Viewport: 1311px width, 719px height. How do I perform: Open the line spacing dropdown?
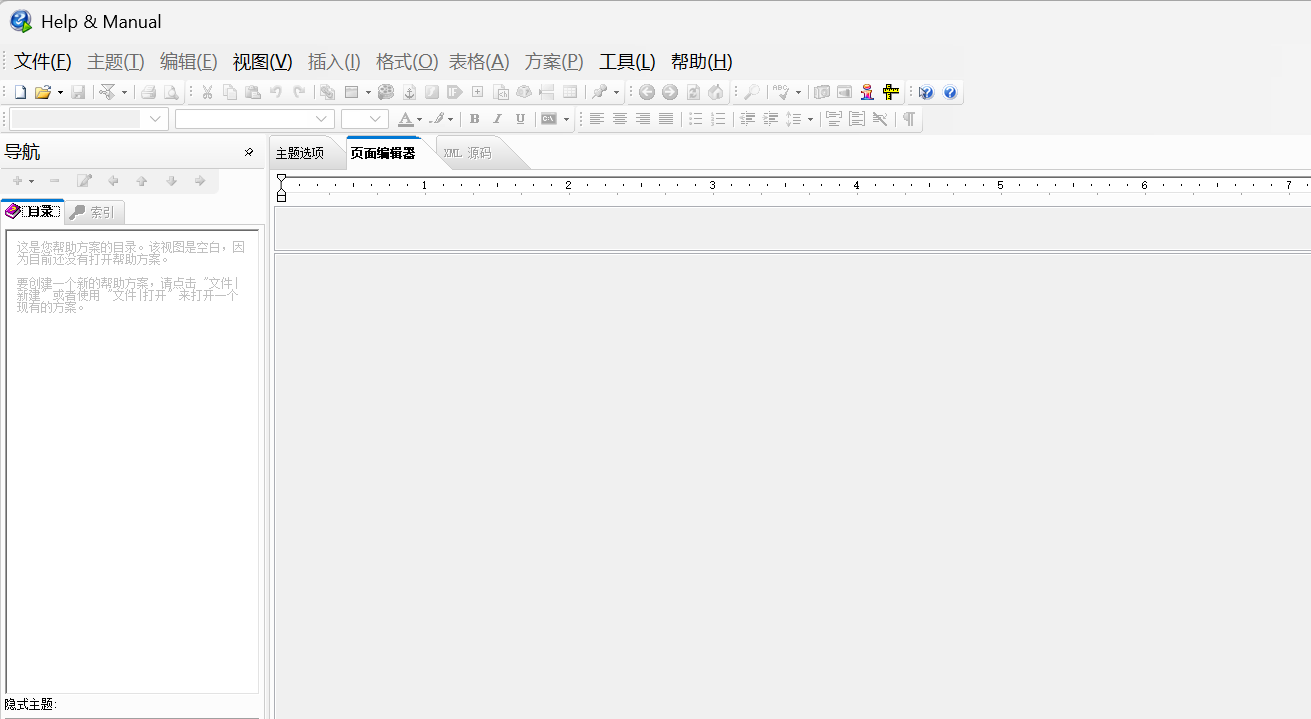click(x=800, y=119)
